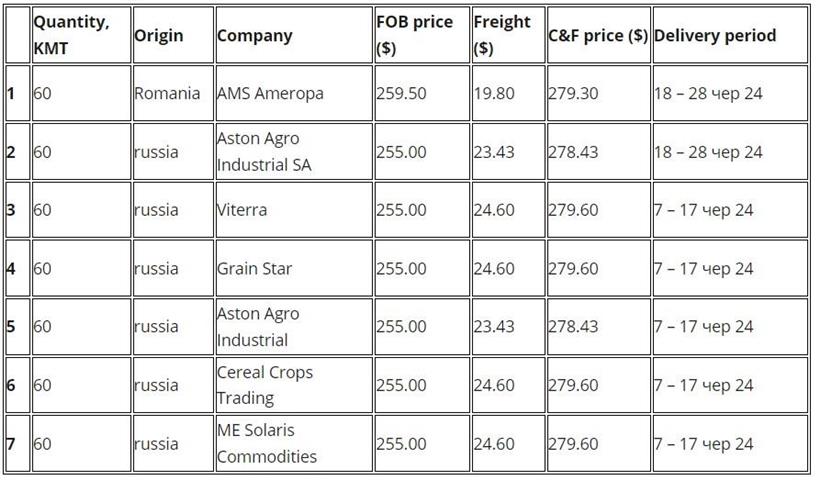Click the "Company" header cell

(255, 35)
